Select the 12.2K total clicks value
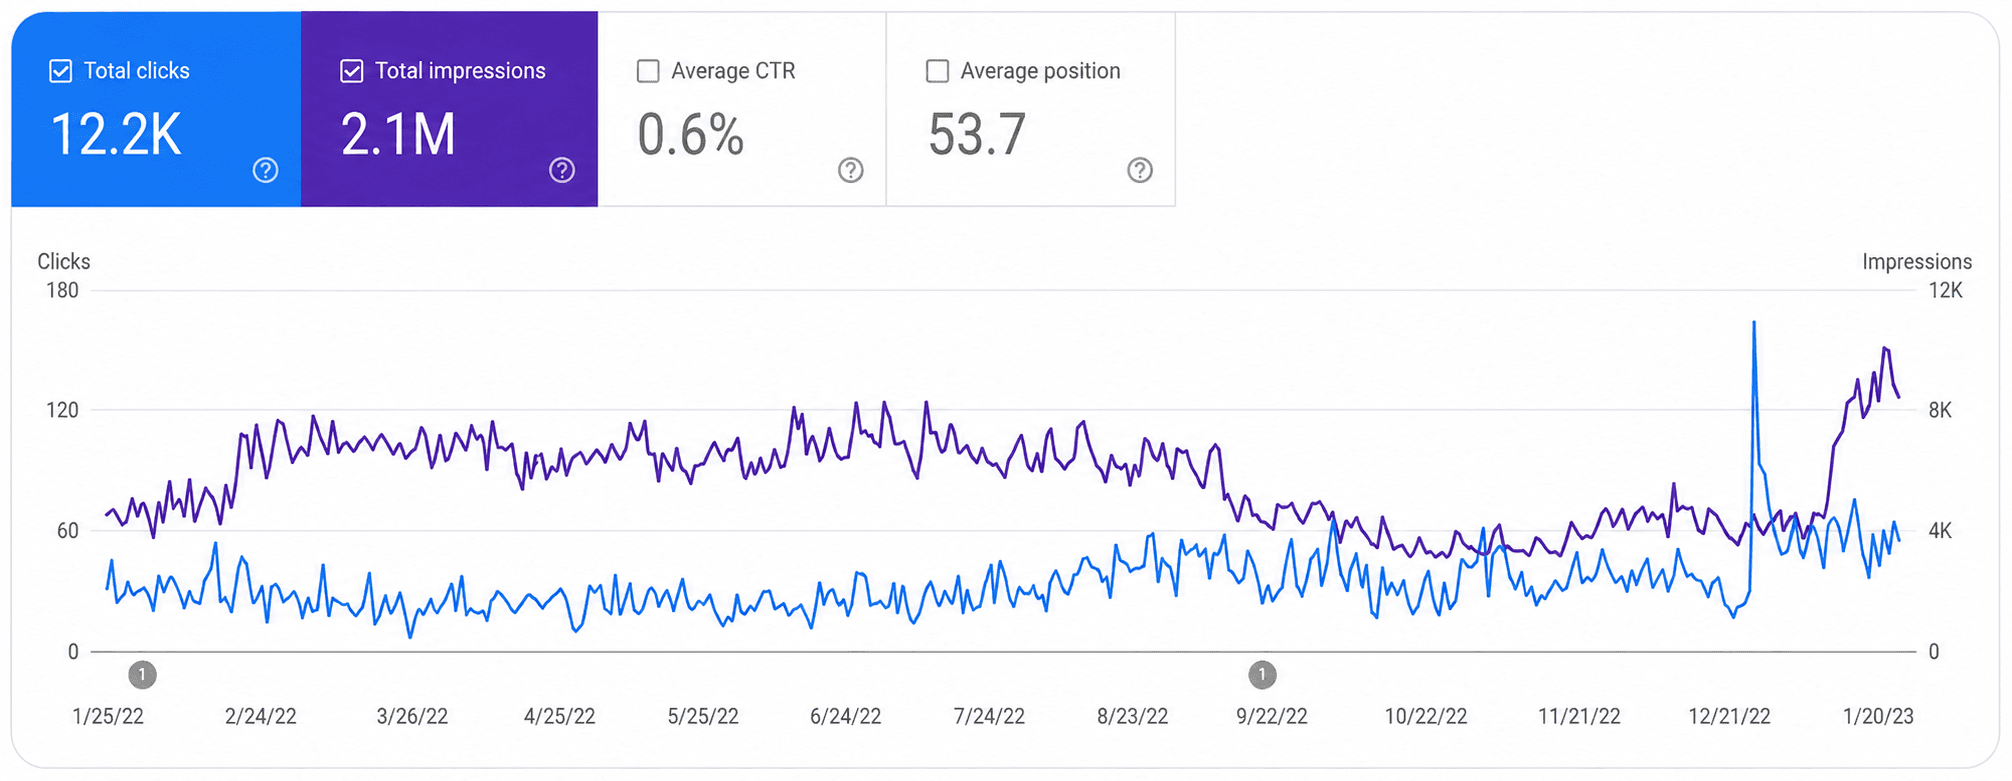Image resolution: width=2012 pixels, height=781 pixels. click(x=116, y=134)
